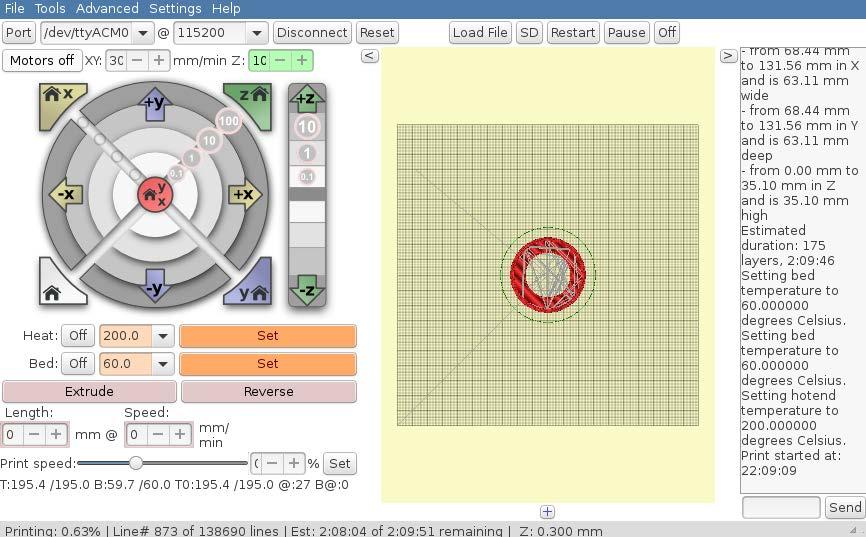Decrease XY feedrate with minus

coord(138,60)
